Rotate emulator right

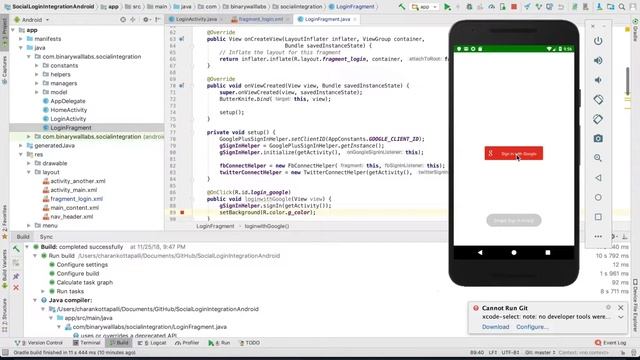[598, 119]
